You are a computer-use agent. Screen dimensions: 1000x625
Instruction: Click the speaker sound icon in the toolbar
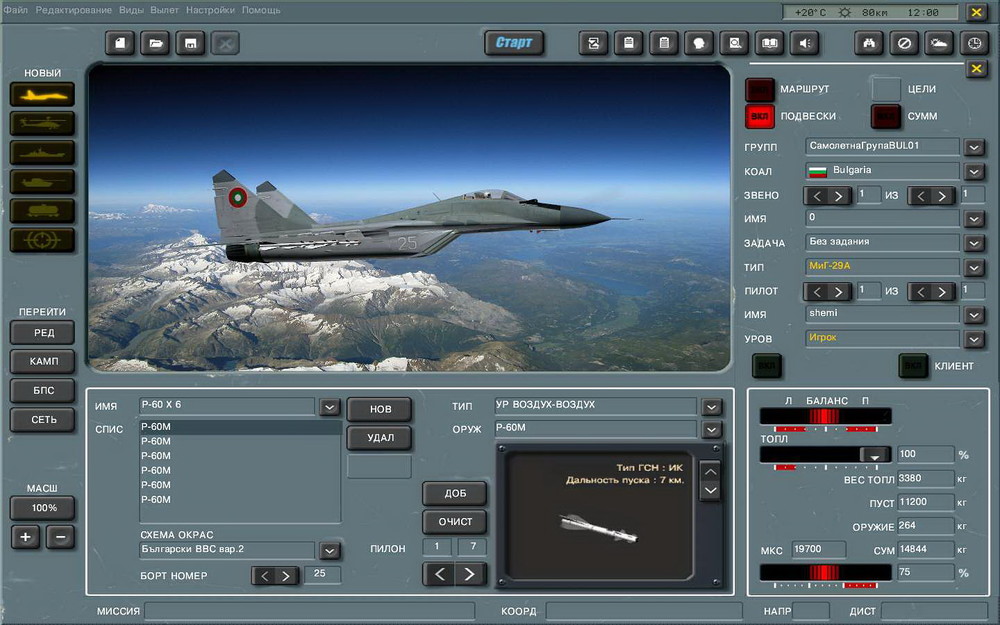[x=804, y=43]
